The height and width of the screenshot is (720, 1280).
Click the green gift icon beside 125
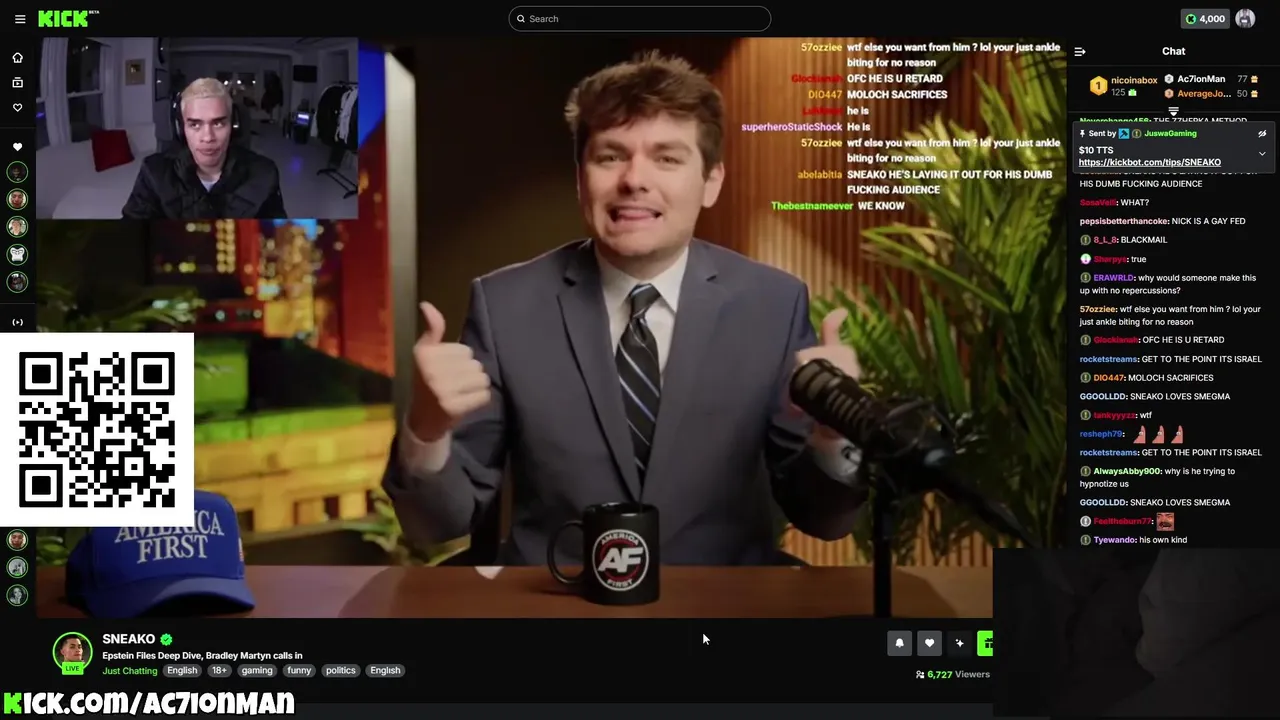point(1133,93)
